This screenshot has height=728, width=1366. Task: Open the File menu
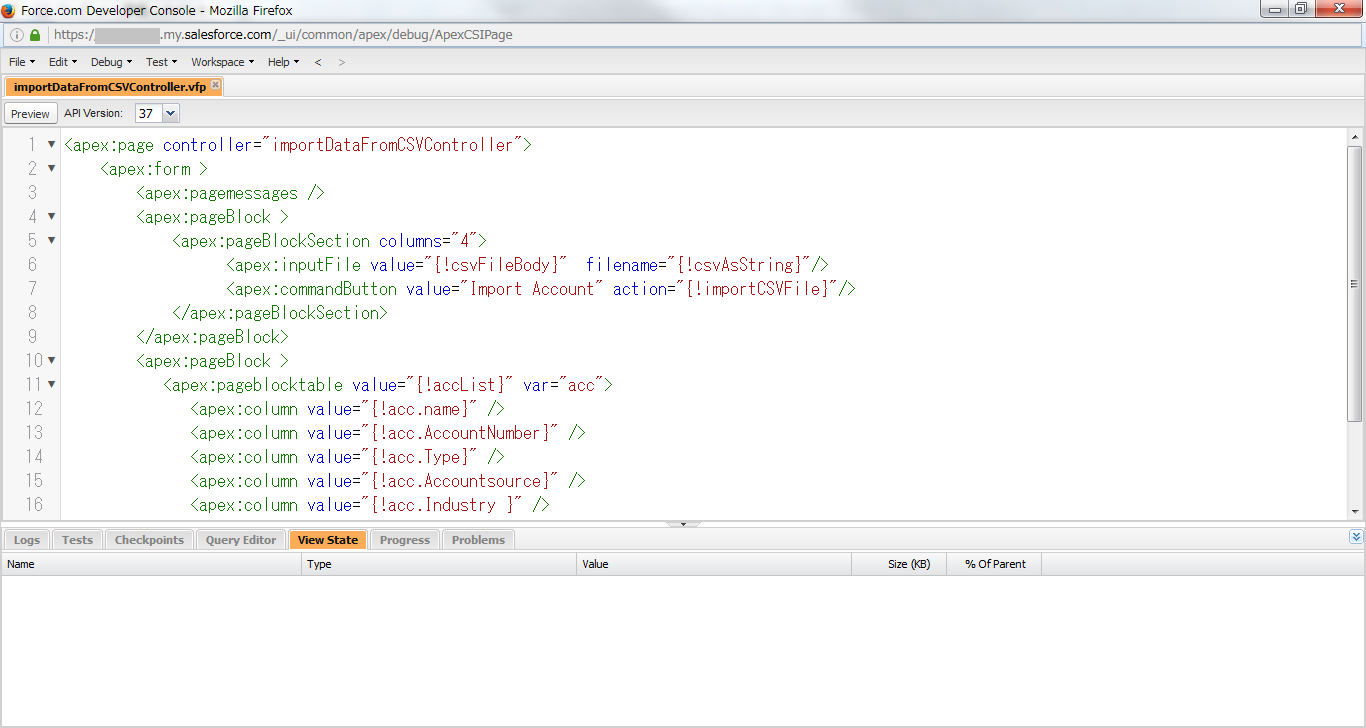pyautogui.click(x=21, y=62)
